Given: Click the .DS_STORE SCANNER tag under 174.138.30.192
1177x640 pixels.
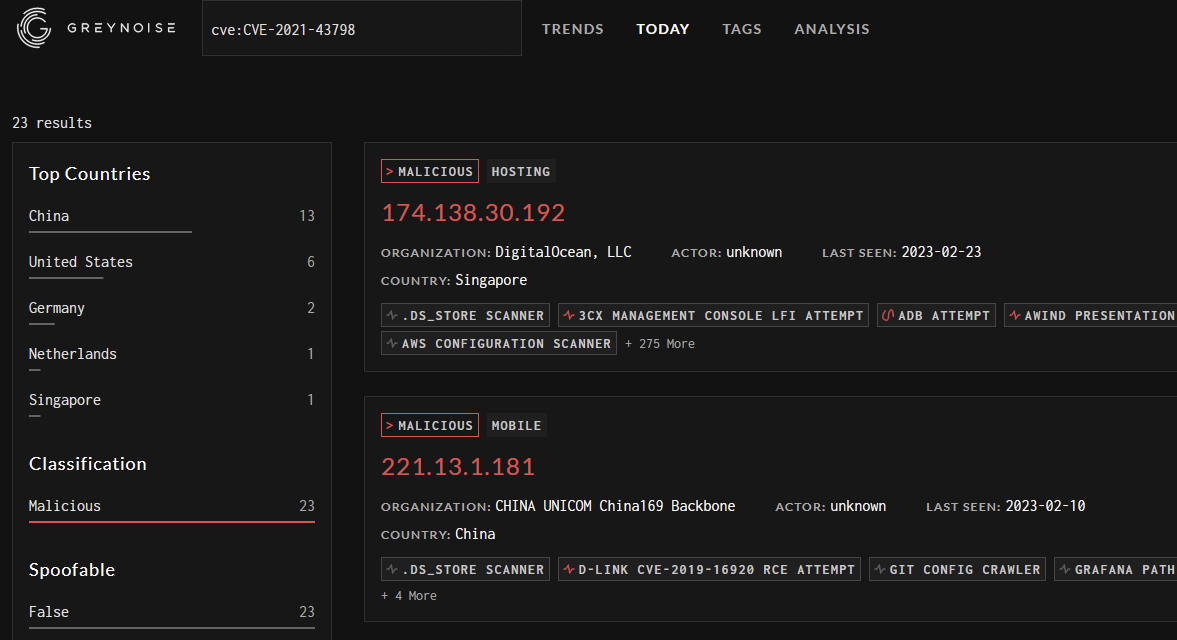Looking at the screenshot, I should pyautogui.click(x=465, y=316).
